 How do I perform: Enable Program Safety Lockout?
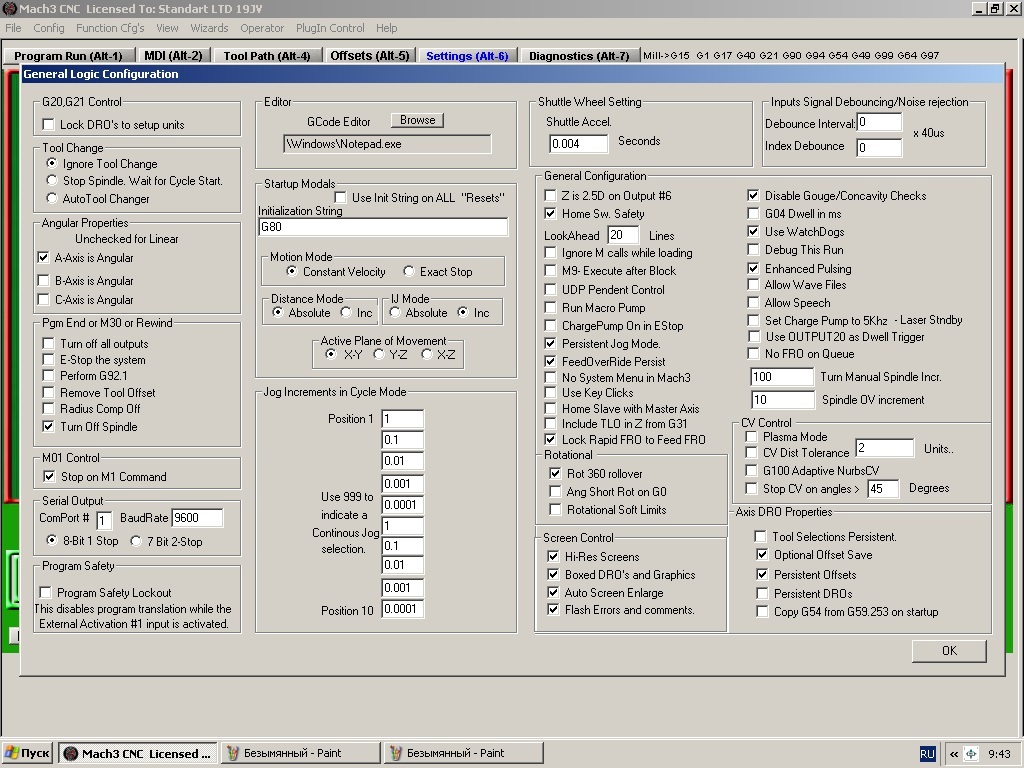click(45, 592)
